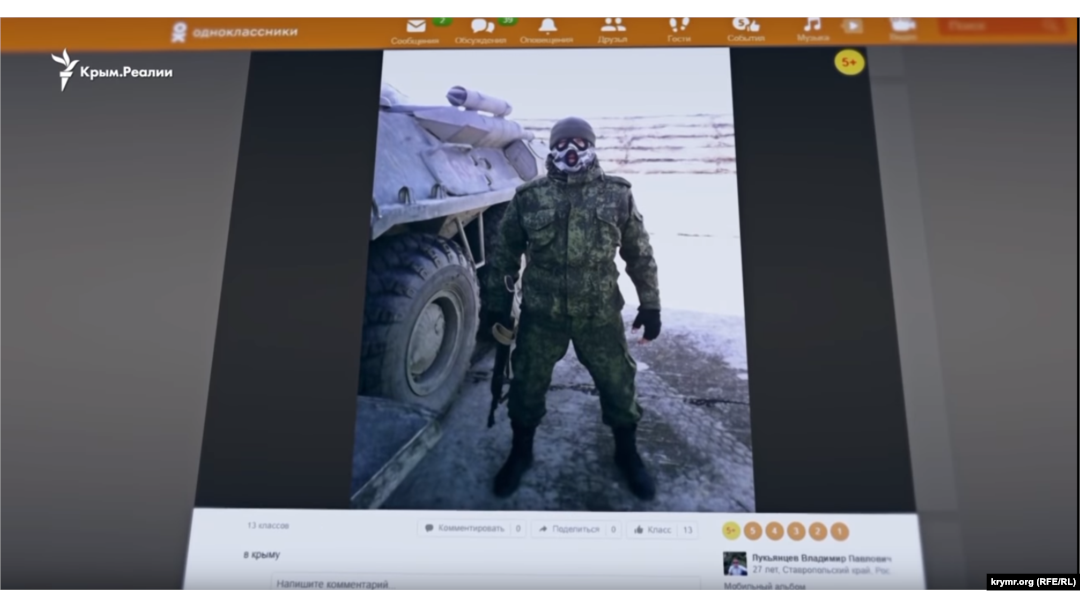
Task: Open Лукьянцев Владимир profile link
Action: tap(821, 558)
